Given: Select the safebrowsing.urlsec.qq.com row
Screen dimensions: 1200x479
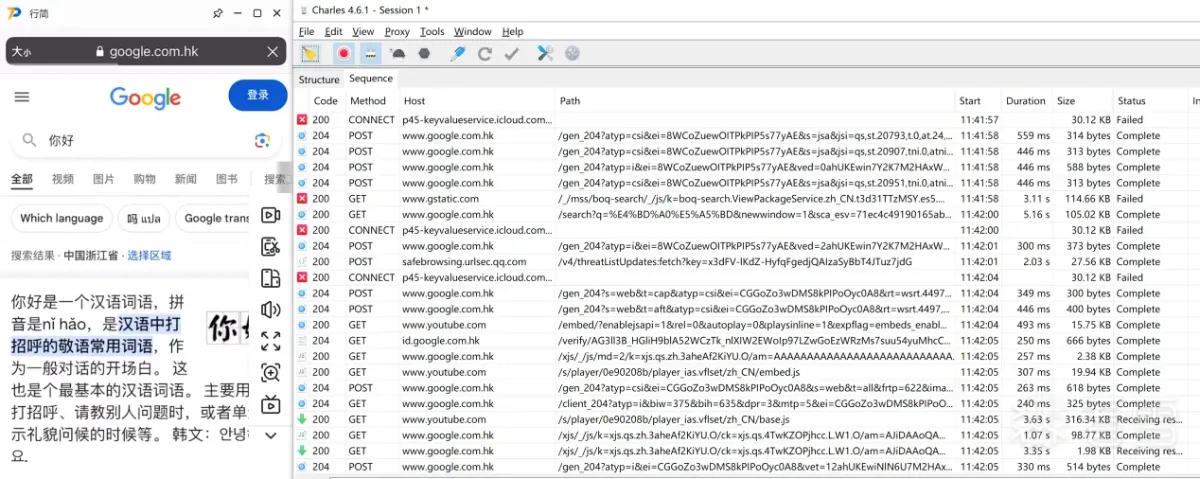Looking at the screenshot, I should tap(747, 262).
